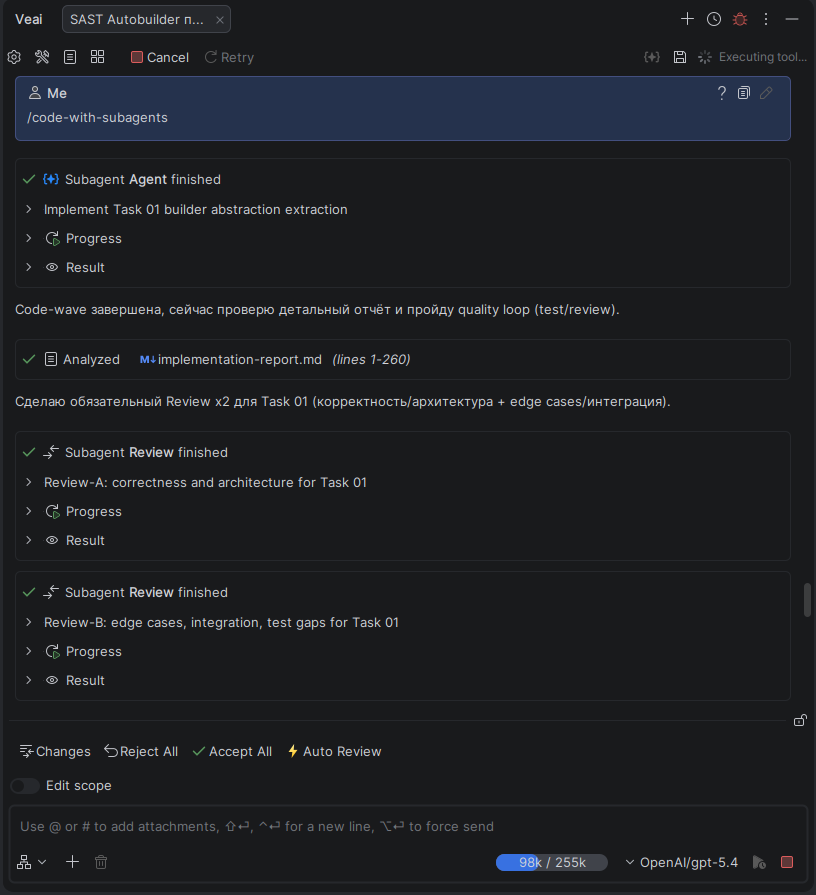Image resolution: width=816 pixels, height=895 pixels.
Task: Click the red bug debug icon
Action: tap(740, 19)
